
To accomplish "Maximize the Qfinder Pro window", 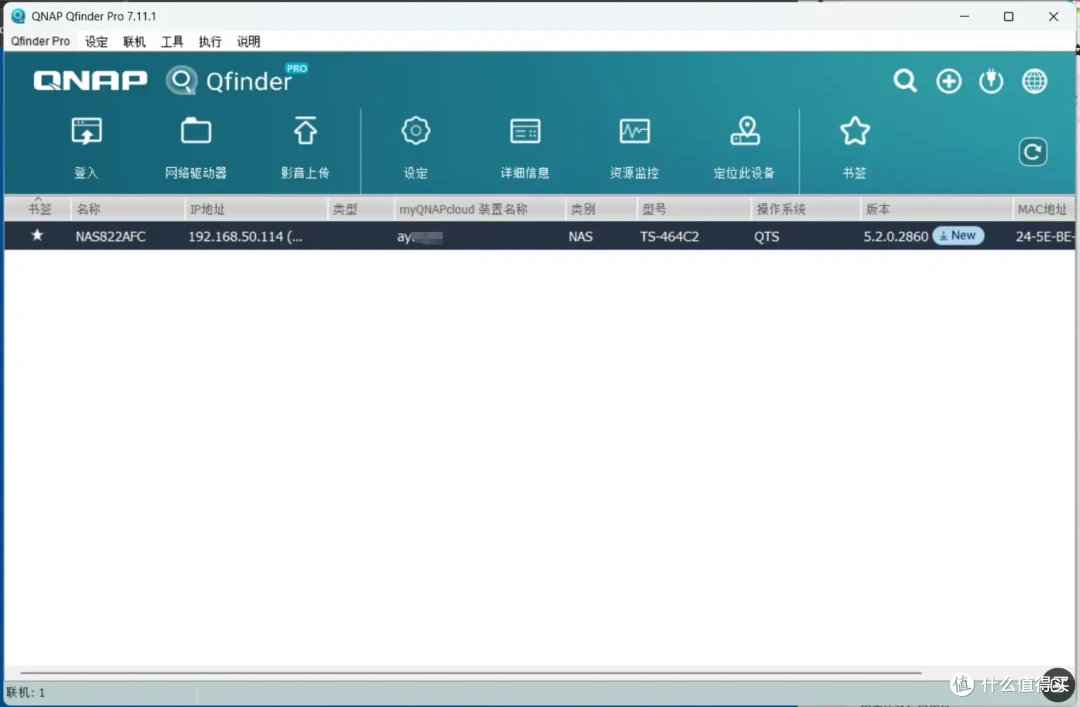I will point(1008,17).
